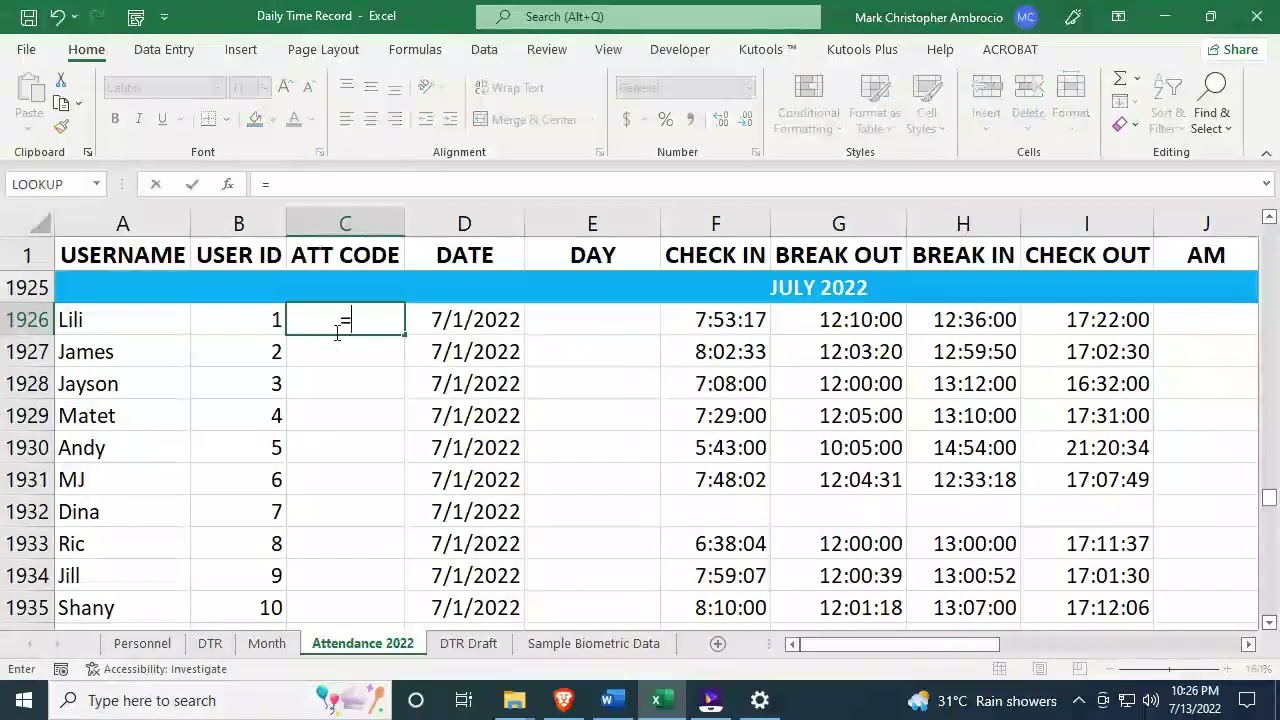This screenshot has height=720, width=1280.
Task: Click the AutoSum sigma icon
Action: [x=1120, y=79]
